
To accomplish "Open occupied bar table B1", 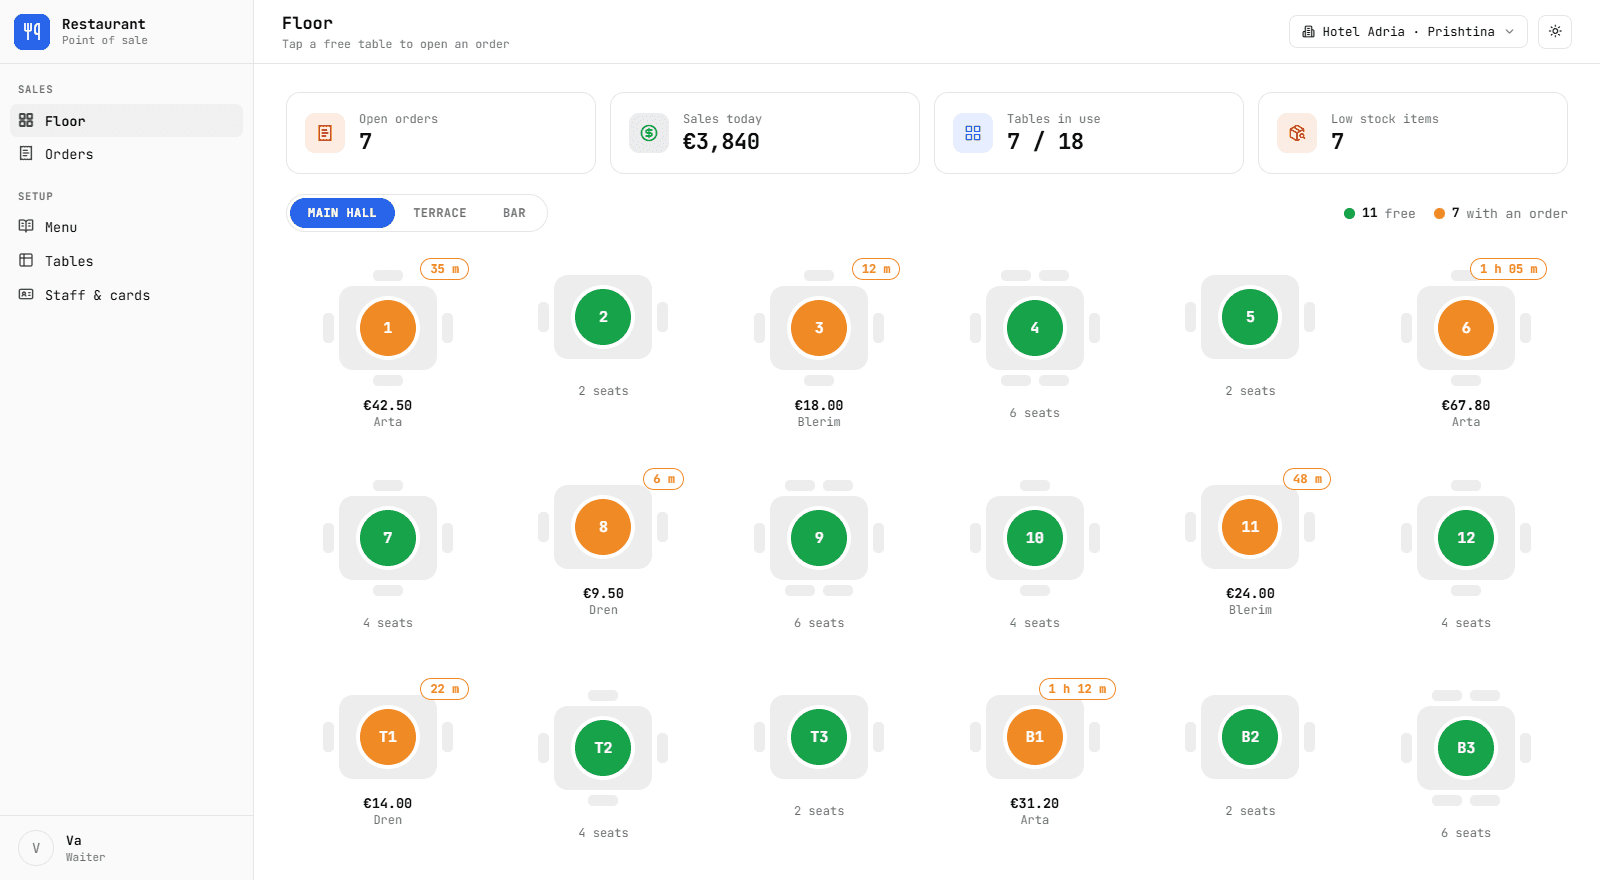I will (x=1035, y=737).
